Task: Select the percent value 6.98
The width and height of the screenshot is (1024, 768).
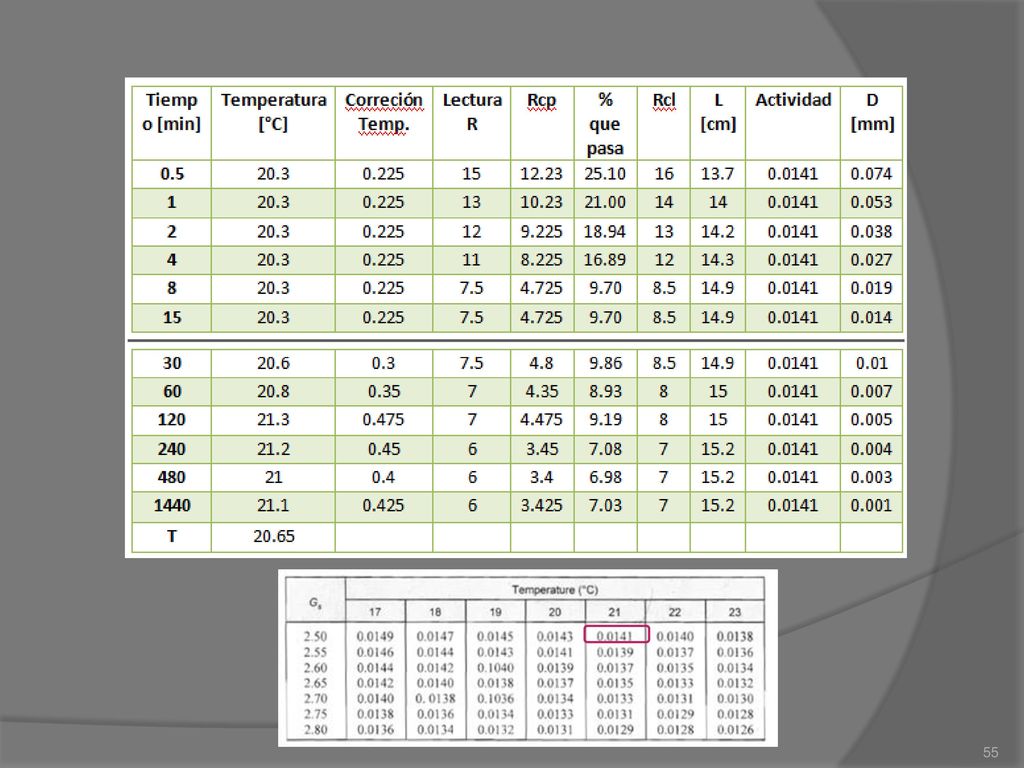Action: click(x=605, y=477)
